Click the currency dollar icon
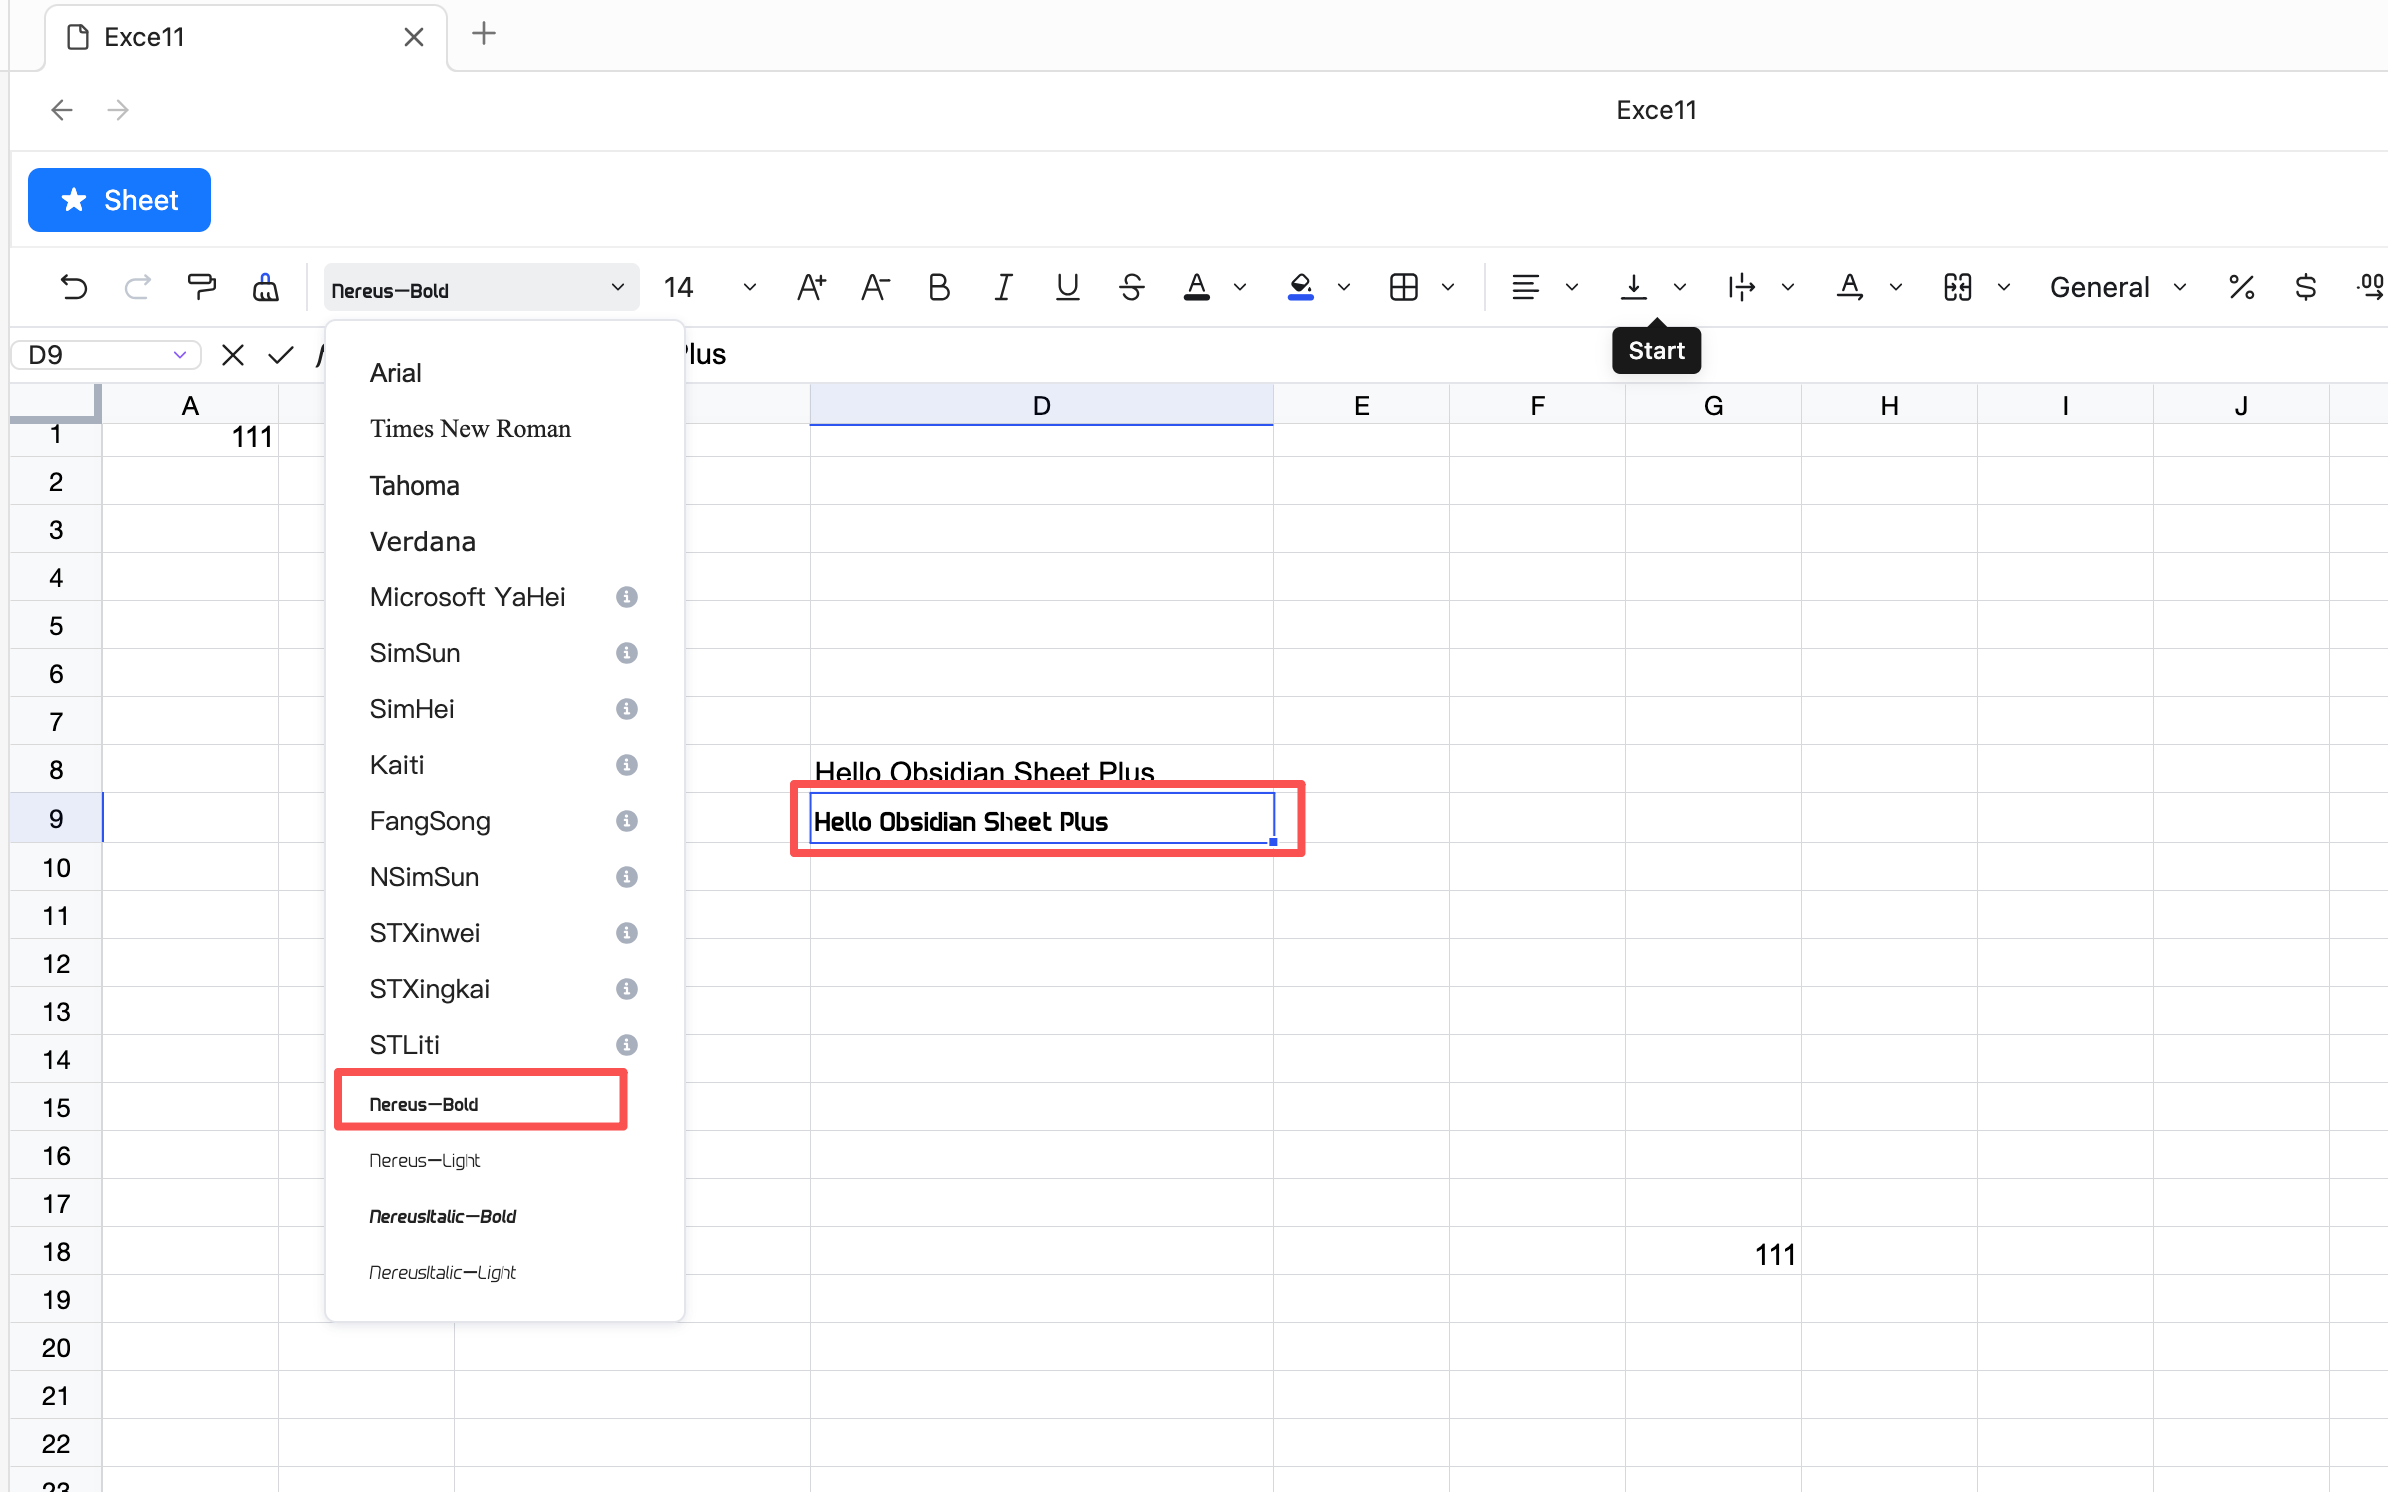This screenshot has width=2388, height=1492. click(x=2305, y=288)
